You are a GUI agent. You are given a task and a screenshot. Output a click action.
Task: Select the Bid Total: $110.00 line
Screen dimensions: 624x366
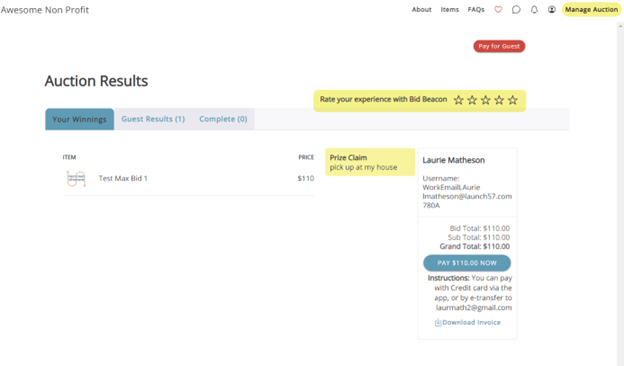click(x=480, y=228)
